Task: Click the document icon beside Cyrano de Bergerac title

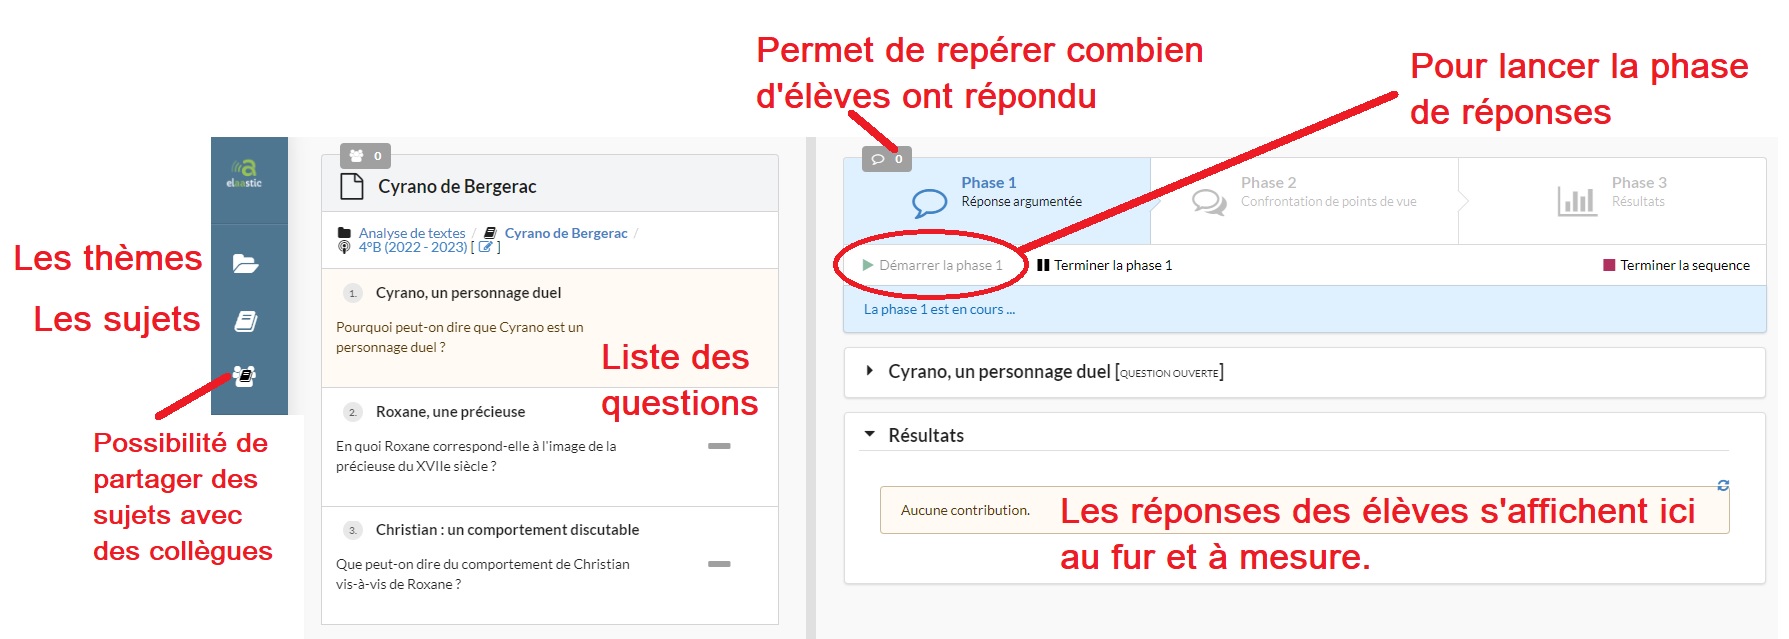Action: click(x=352, y=186)
